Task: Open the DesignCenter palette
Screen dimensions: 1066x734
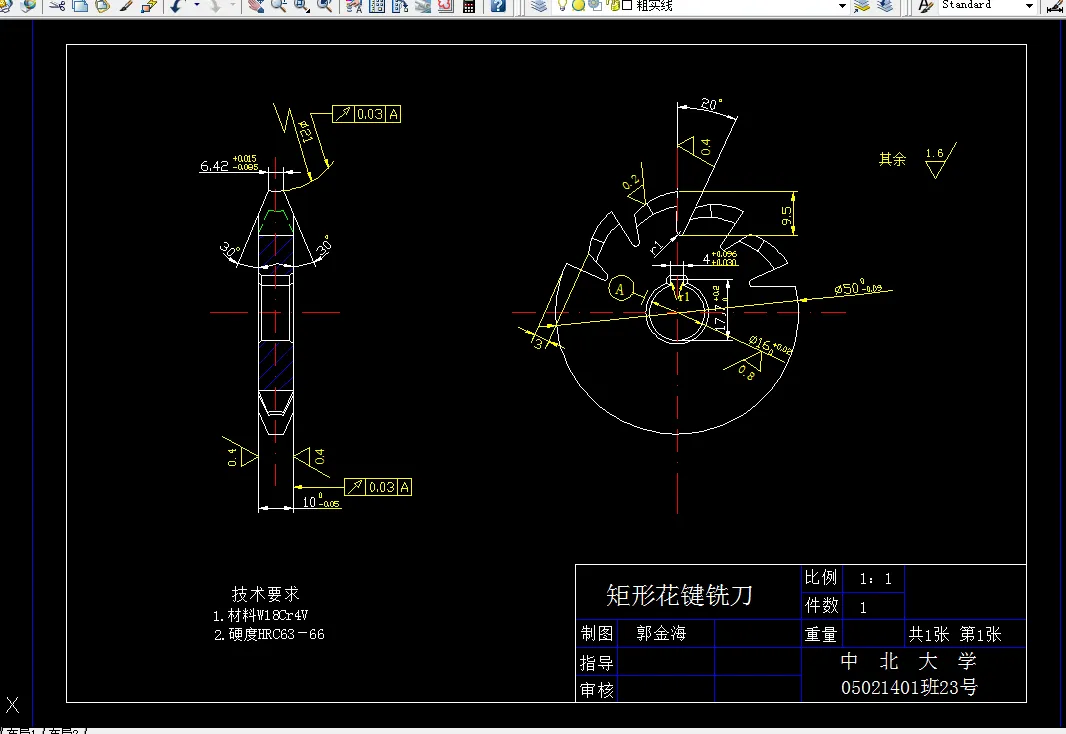Action: [x=377, y=5]
